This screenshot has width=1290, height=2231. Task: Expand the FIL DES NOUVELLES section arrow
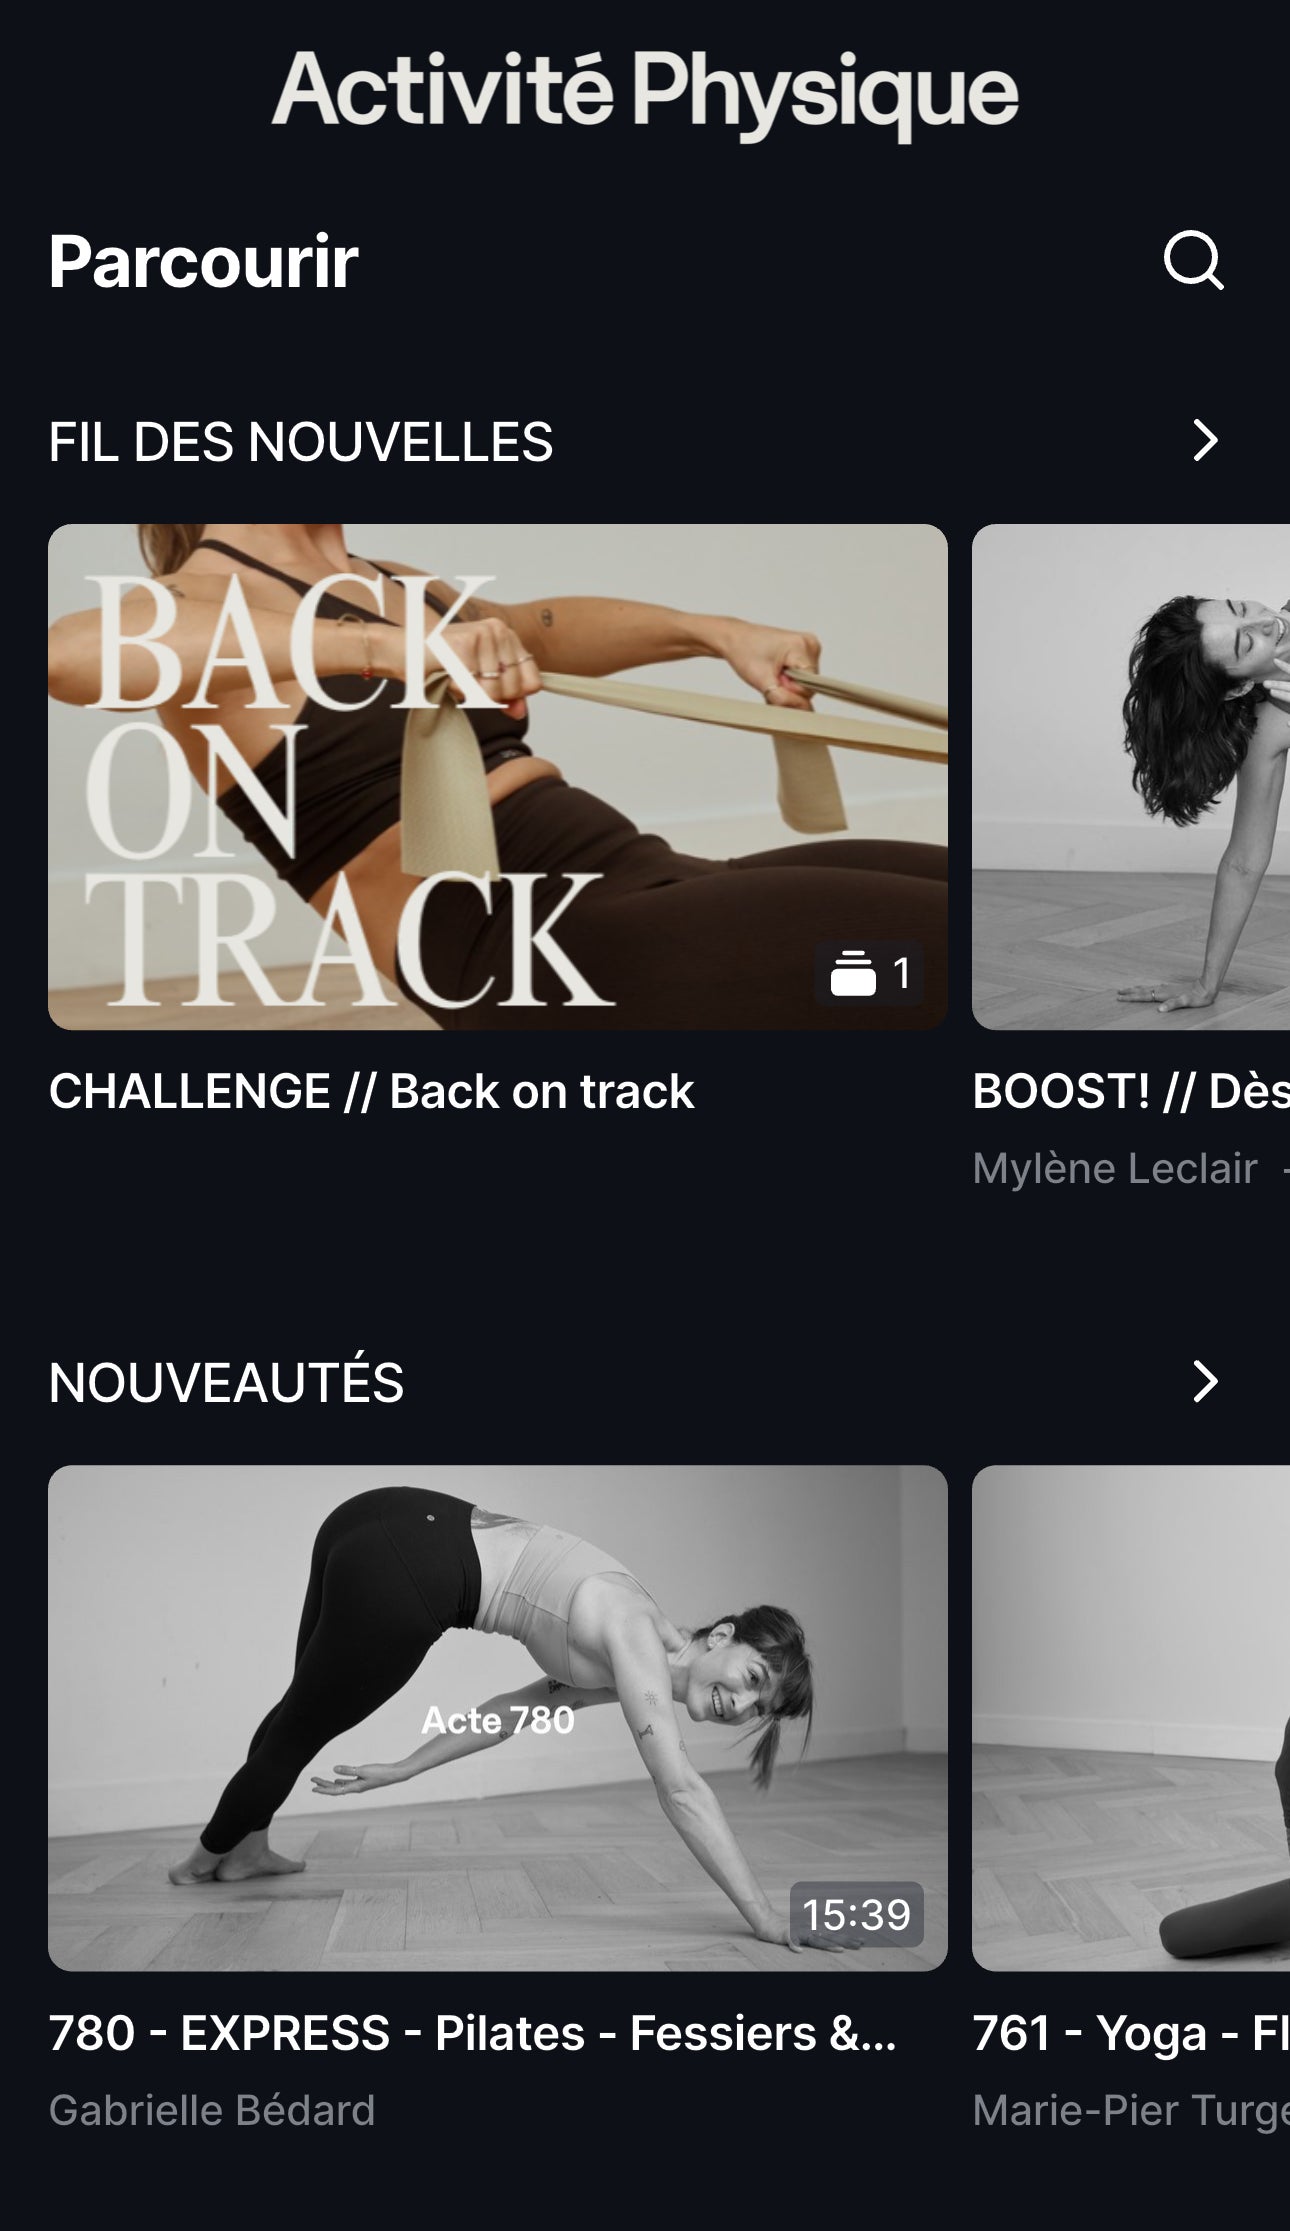coord(1205,440)
